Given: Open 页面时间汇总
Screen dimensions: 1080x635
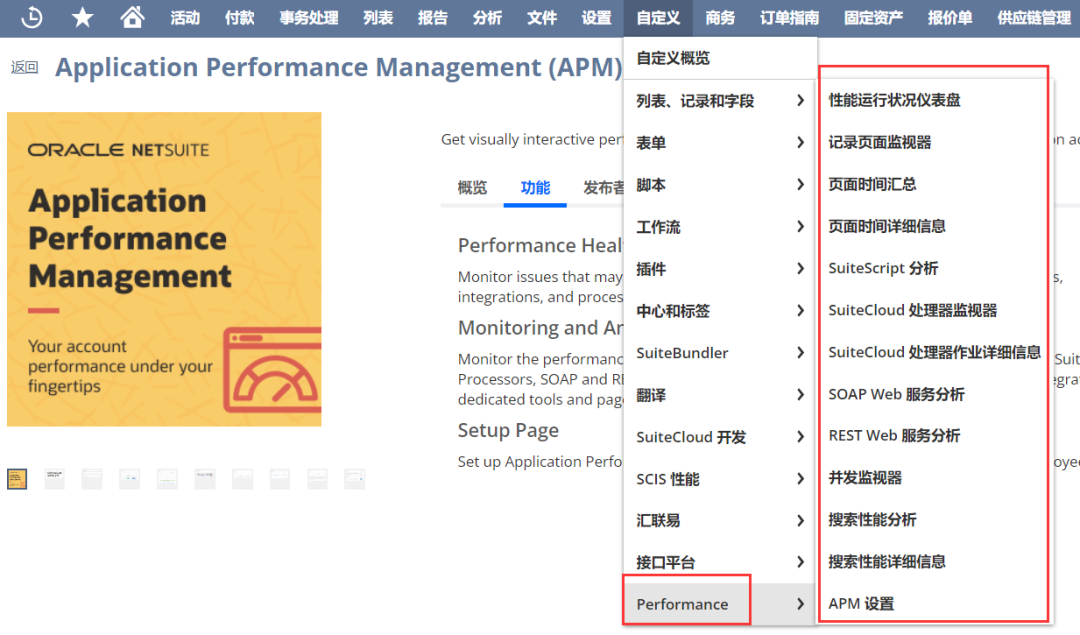Looking at the screenshot, I should (x=872, y=185).
